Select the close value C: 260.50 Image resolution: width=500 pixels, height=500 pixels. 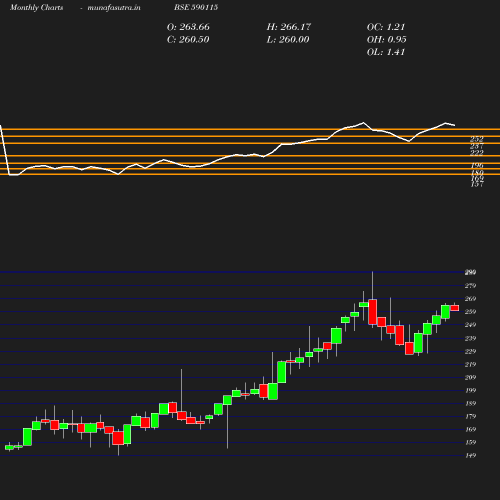click(x=188, y=40)
